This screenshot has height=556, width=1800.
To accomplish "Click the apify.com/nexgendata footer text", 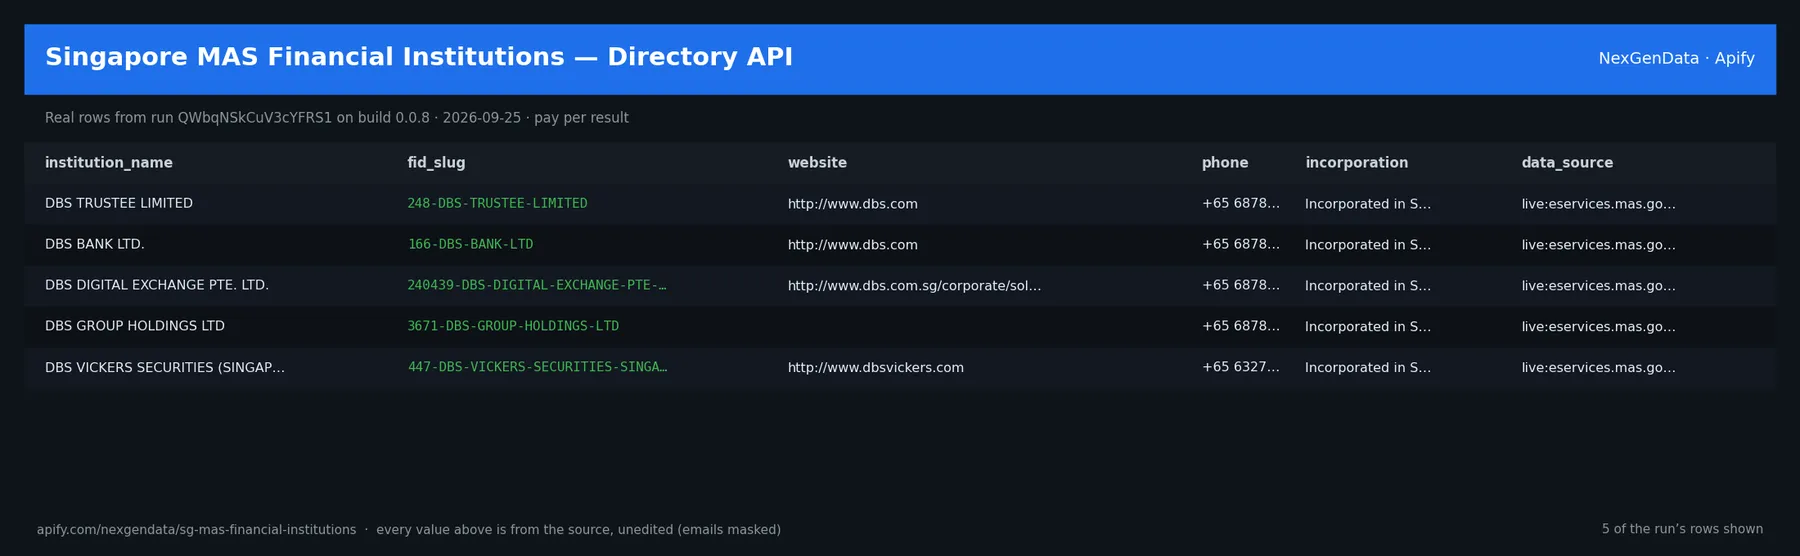I will point(409,530).
